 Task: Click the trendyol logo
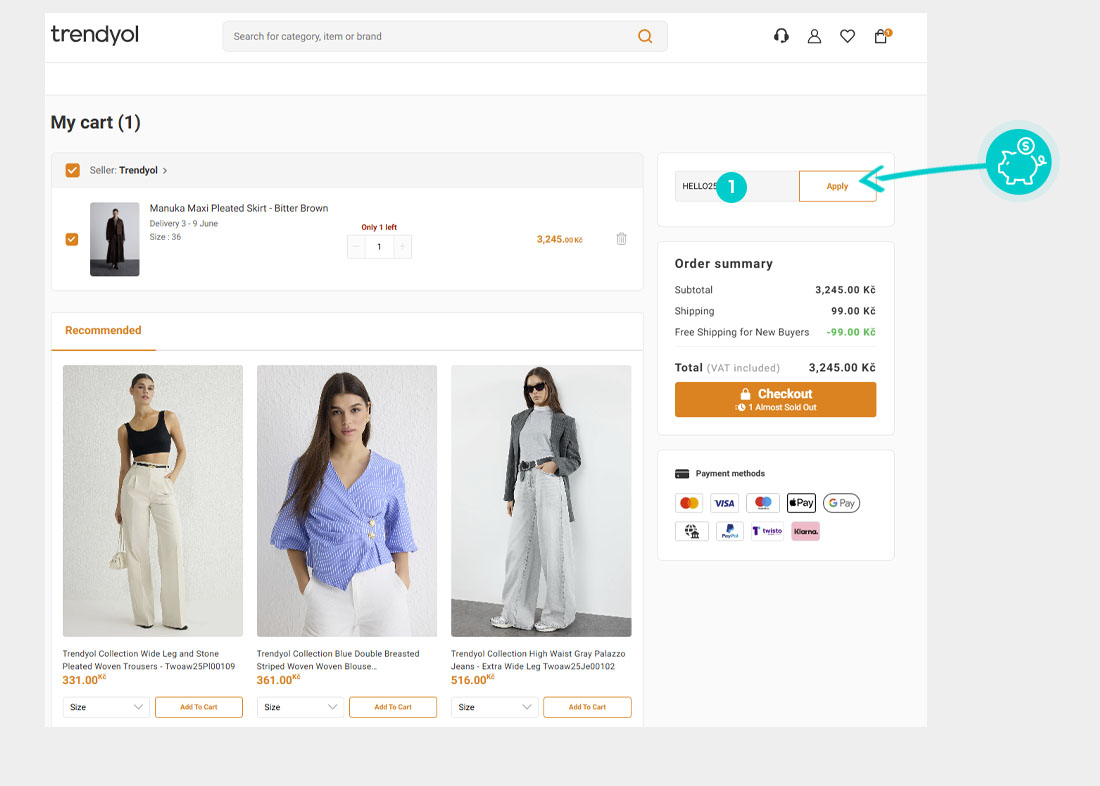tap(95, 34)
